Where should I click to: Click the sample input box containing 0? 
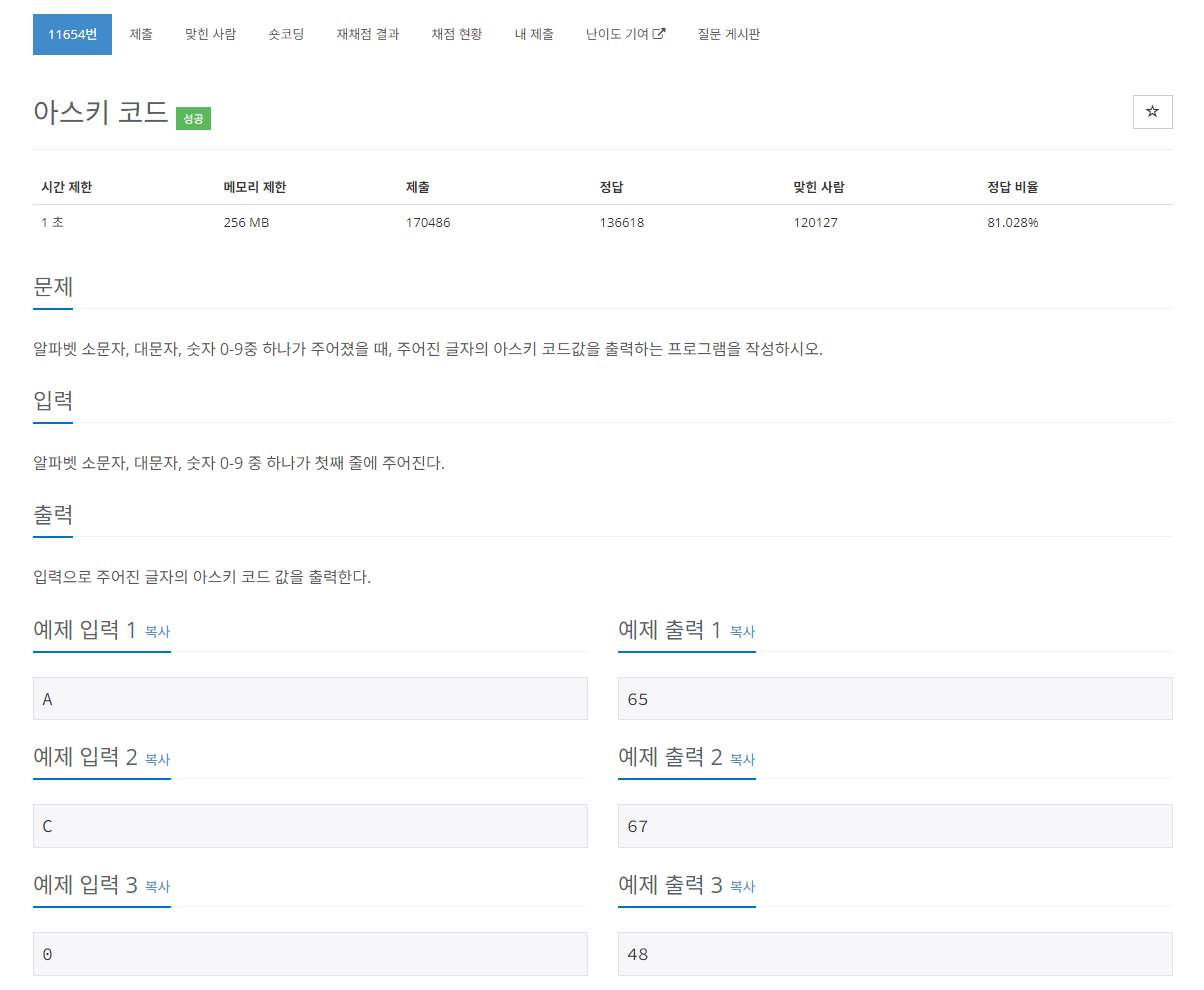coord(310,954)
